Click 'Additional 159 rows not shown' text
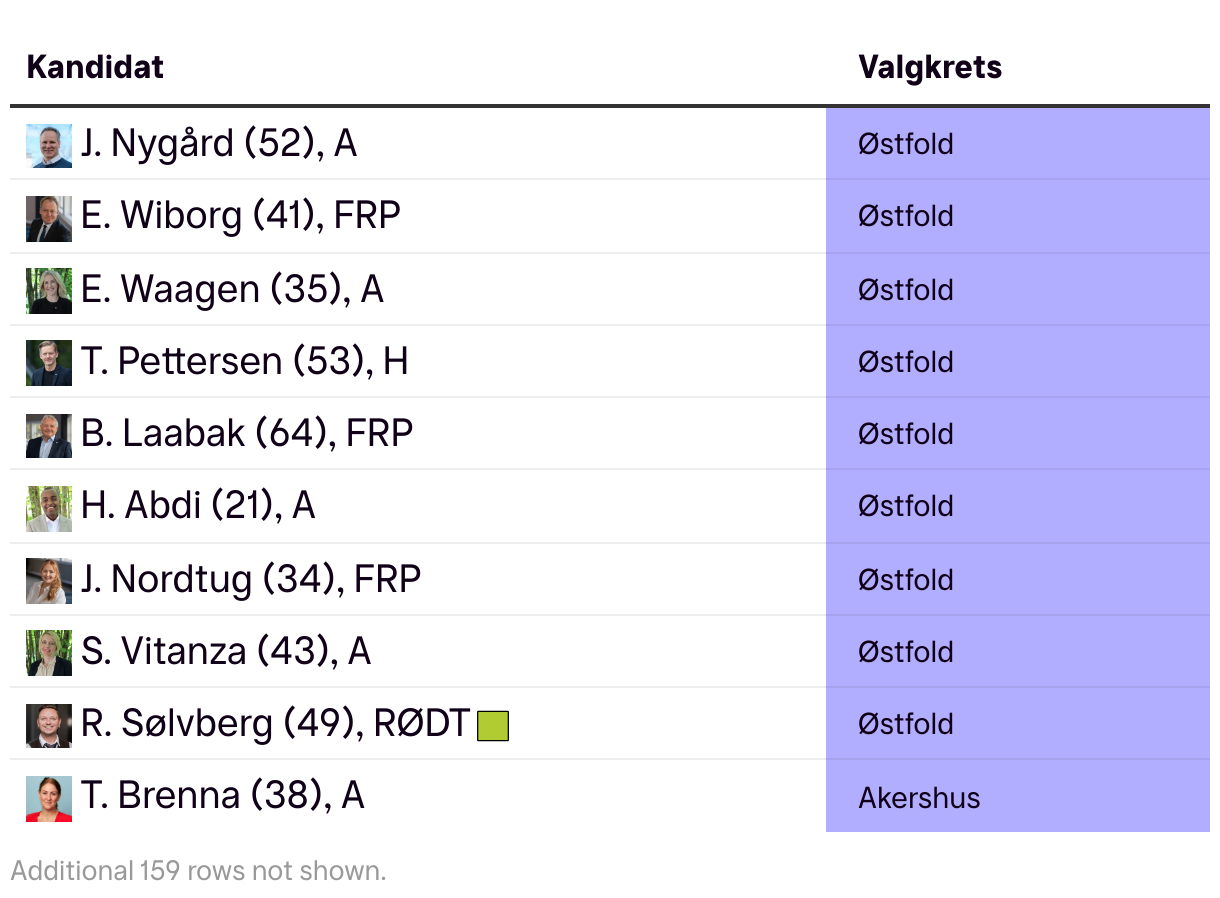Viewport: 1220px width, 898px height. pos(198,871)
